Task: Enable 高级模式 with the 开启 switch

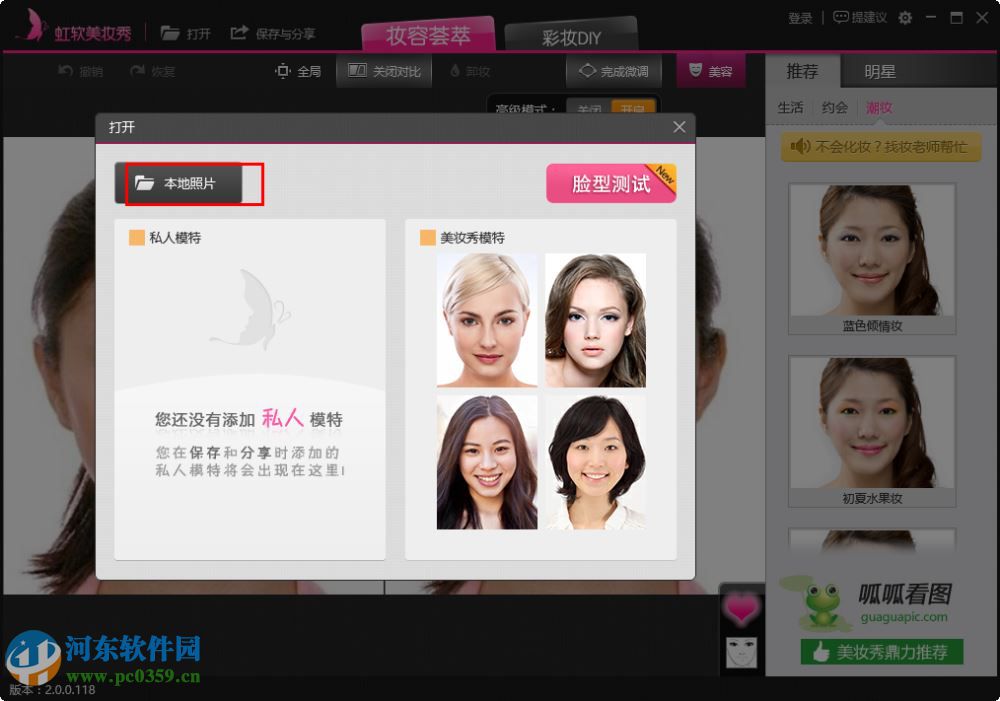Action: [635, 106]
